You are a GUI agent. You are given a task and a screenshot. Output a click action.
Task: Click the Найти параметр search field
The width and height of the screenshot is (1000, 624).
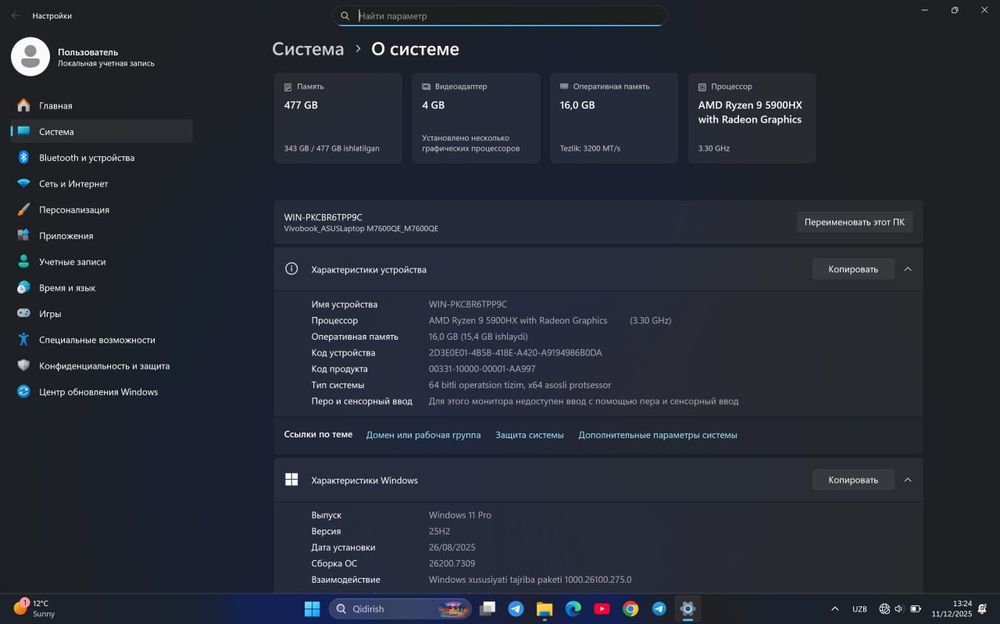coord(499,16)
